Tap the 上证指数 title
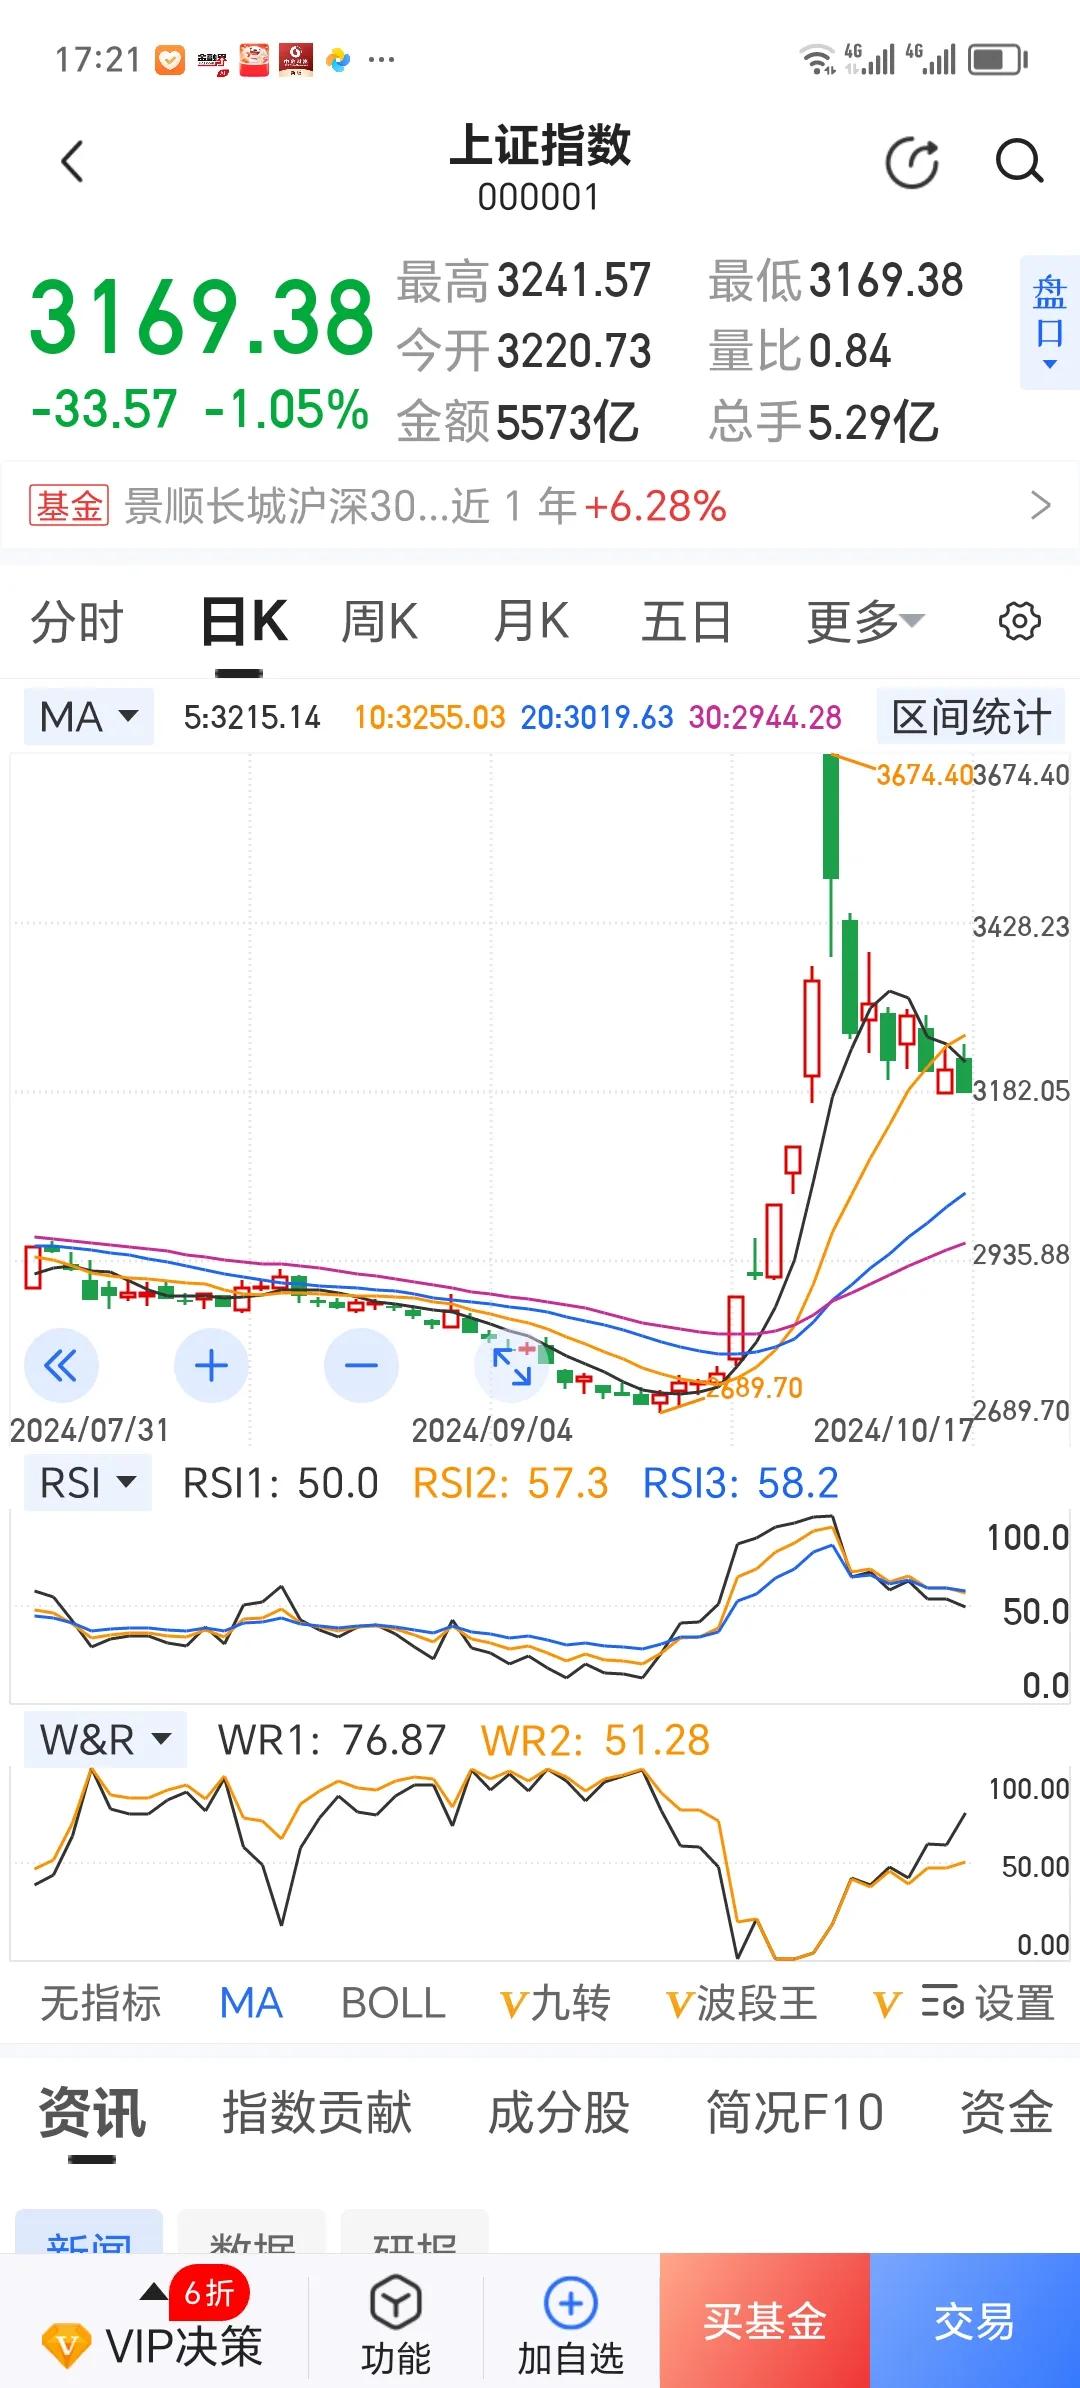The height and width of the screenshot is (2388, 1080). coord(540,146)
